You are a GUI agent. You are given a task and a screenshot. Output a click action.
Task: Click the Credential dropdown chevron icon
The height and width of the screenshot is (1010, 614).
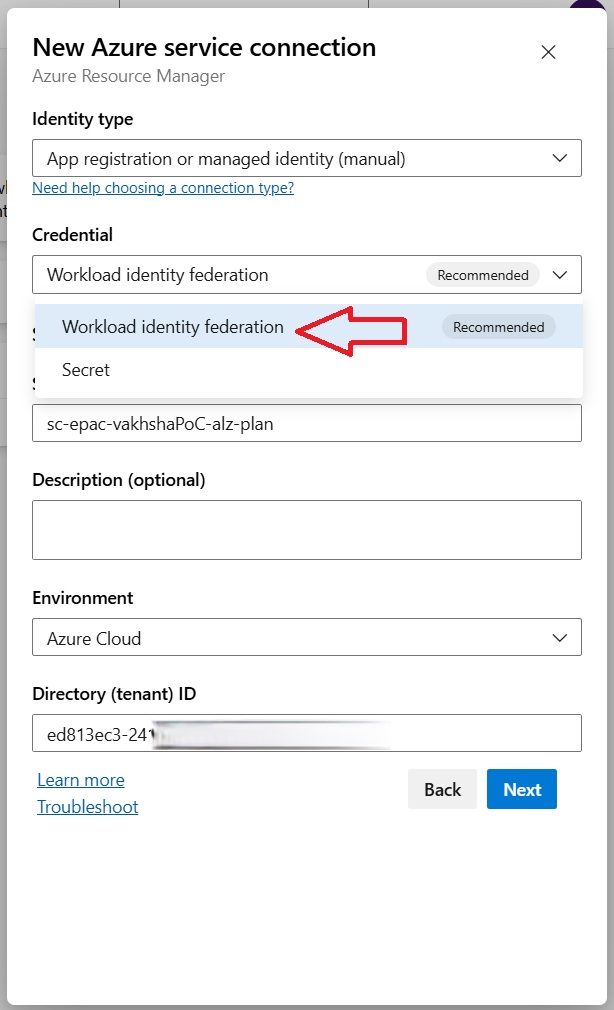[562, 274]
